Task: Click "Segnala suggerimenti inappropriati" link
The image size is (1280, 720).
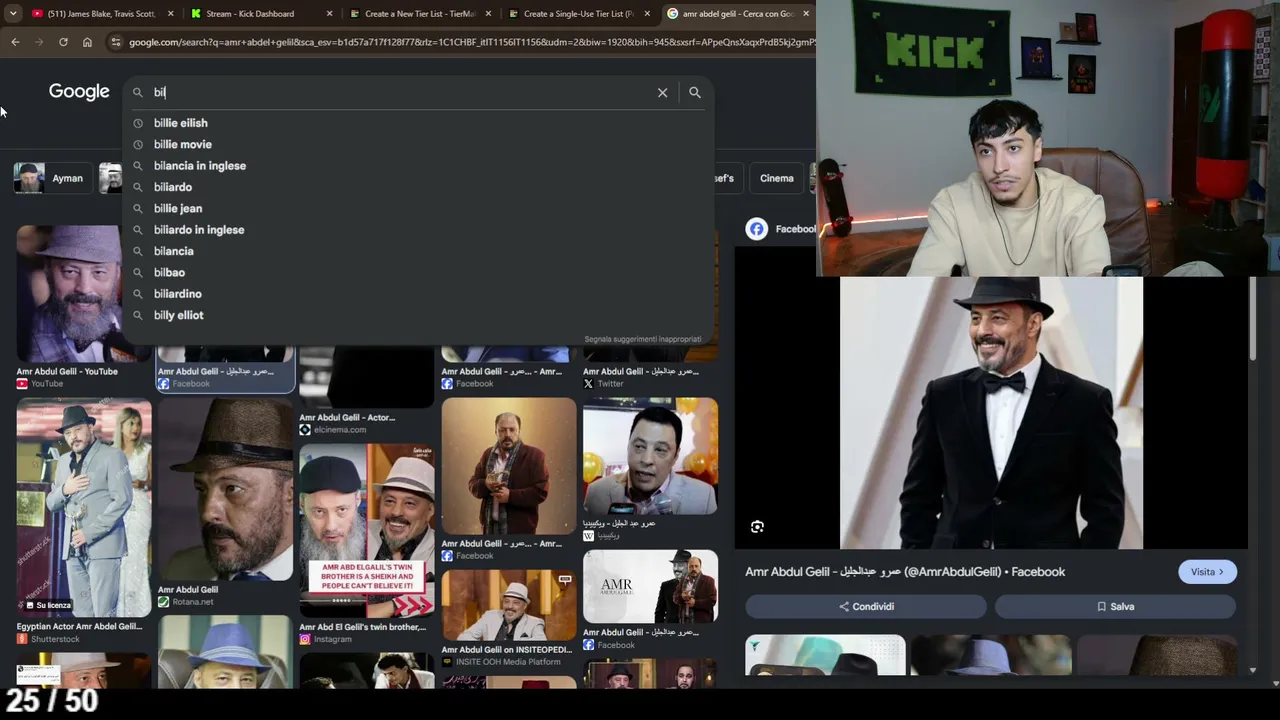Action: pyautogui.click(x=643, y=339)
